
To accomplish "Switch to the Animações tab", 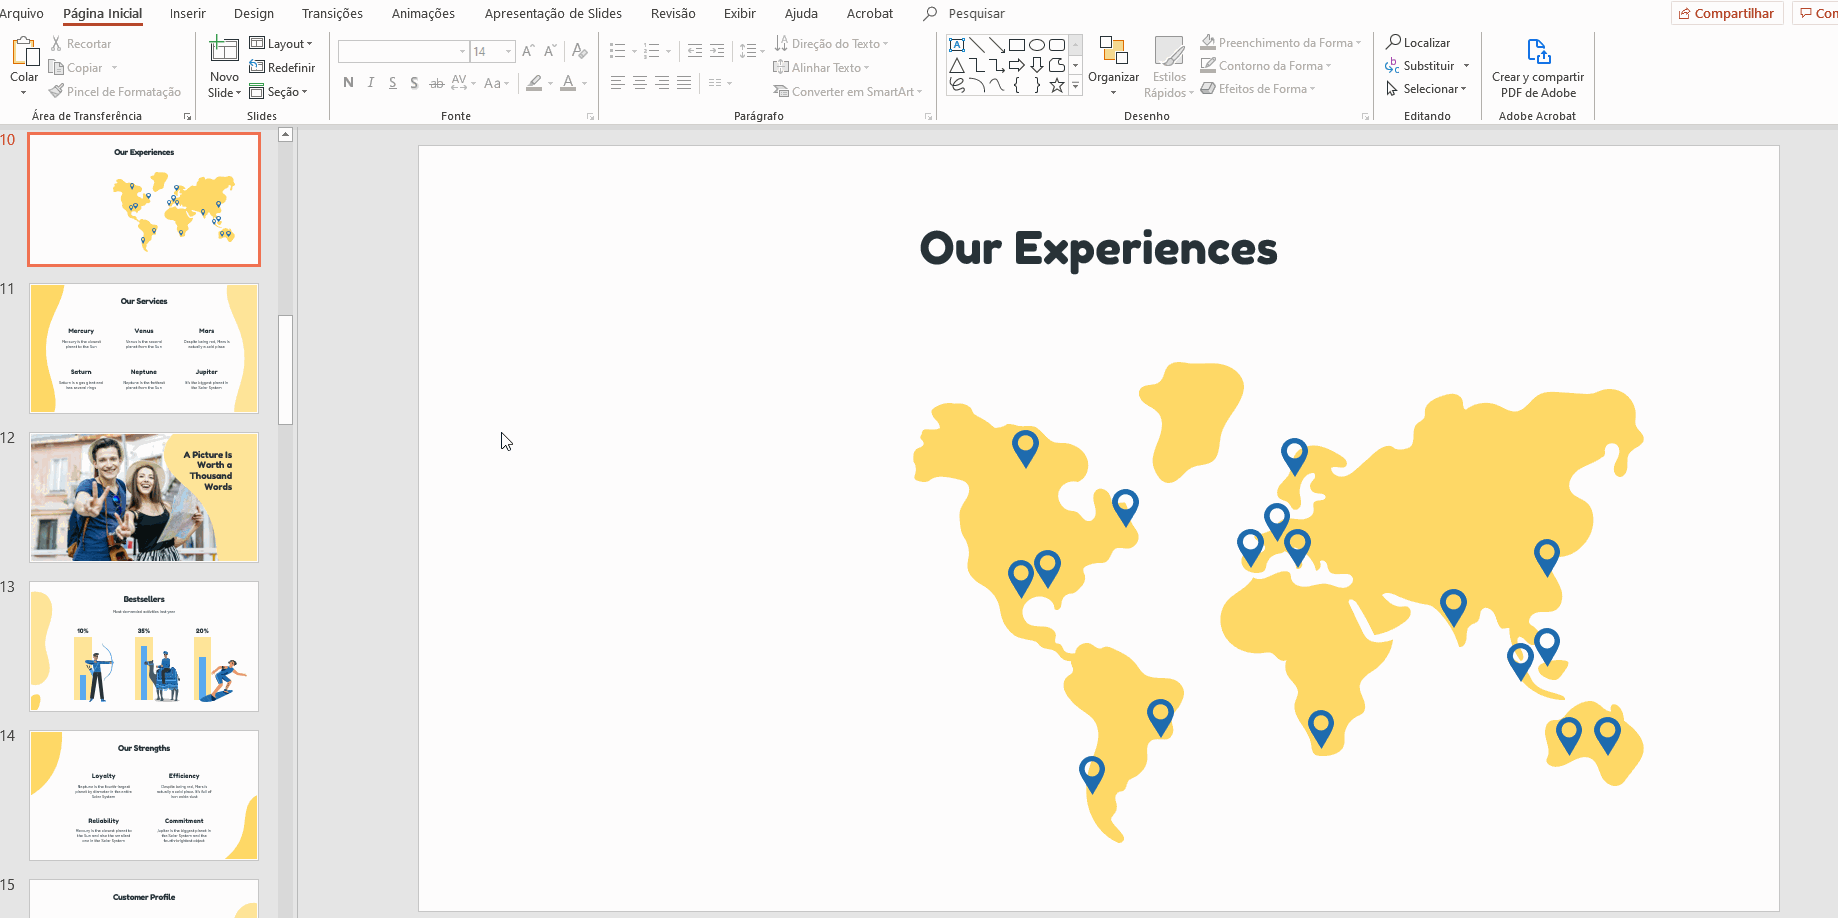I will click(423, 13).
